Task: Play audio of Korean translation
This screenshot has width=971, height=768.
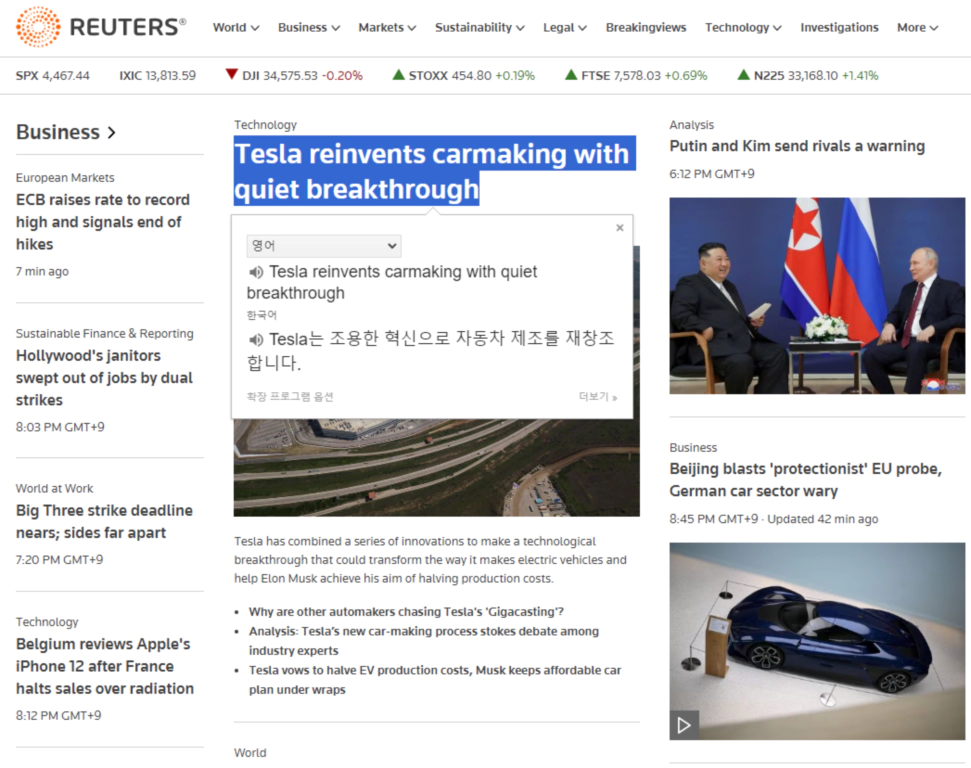Action: tap(256, 339)
